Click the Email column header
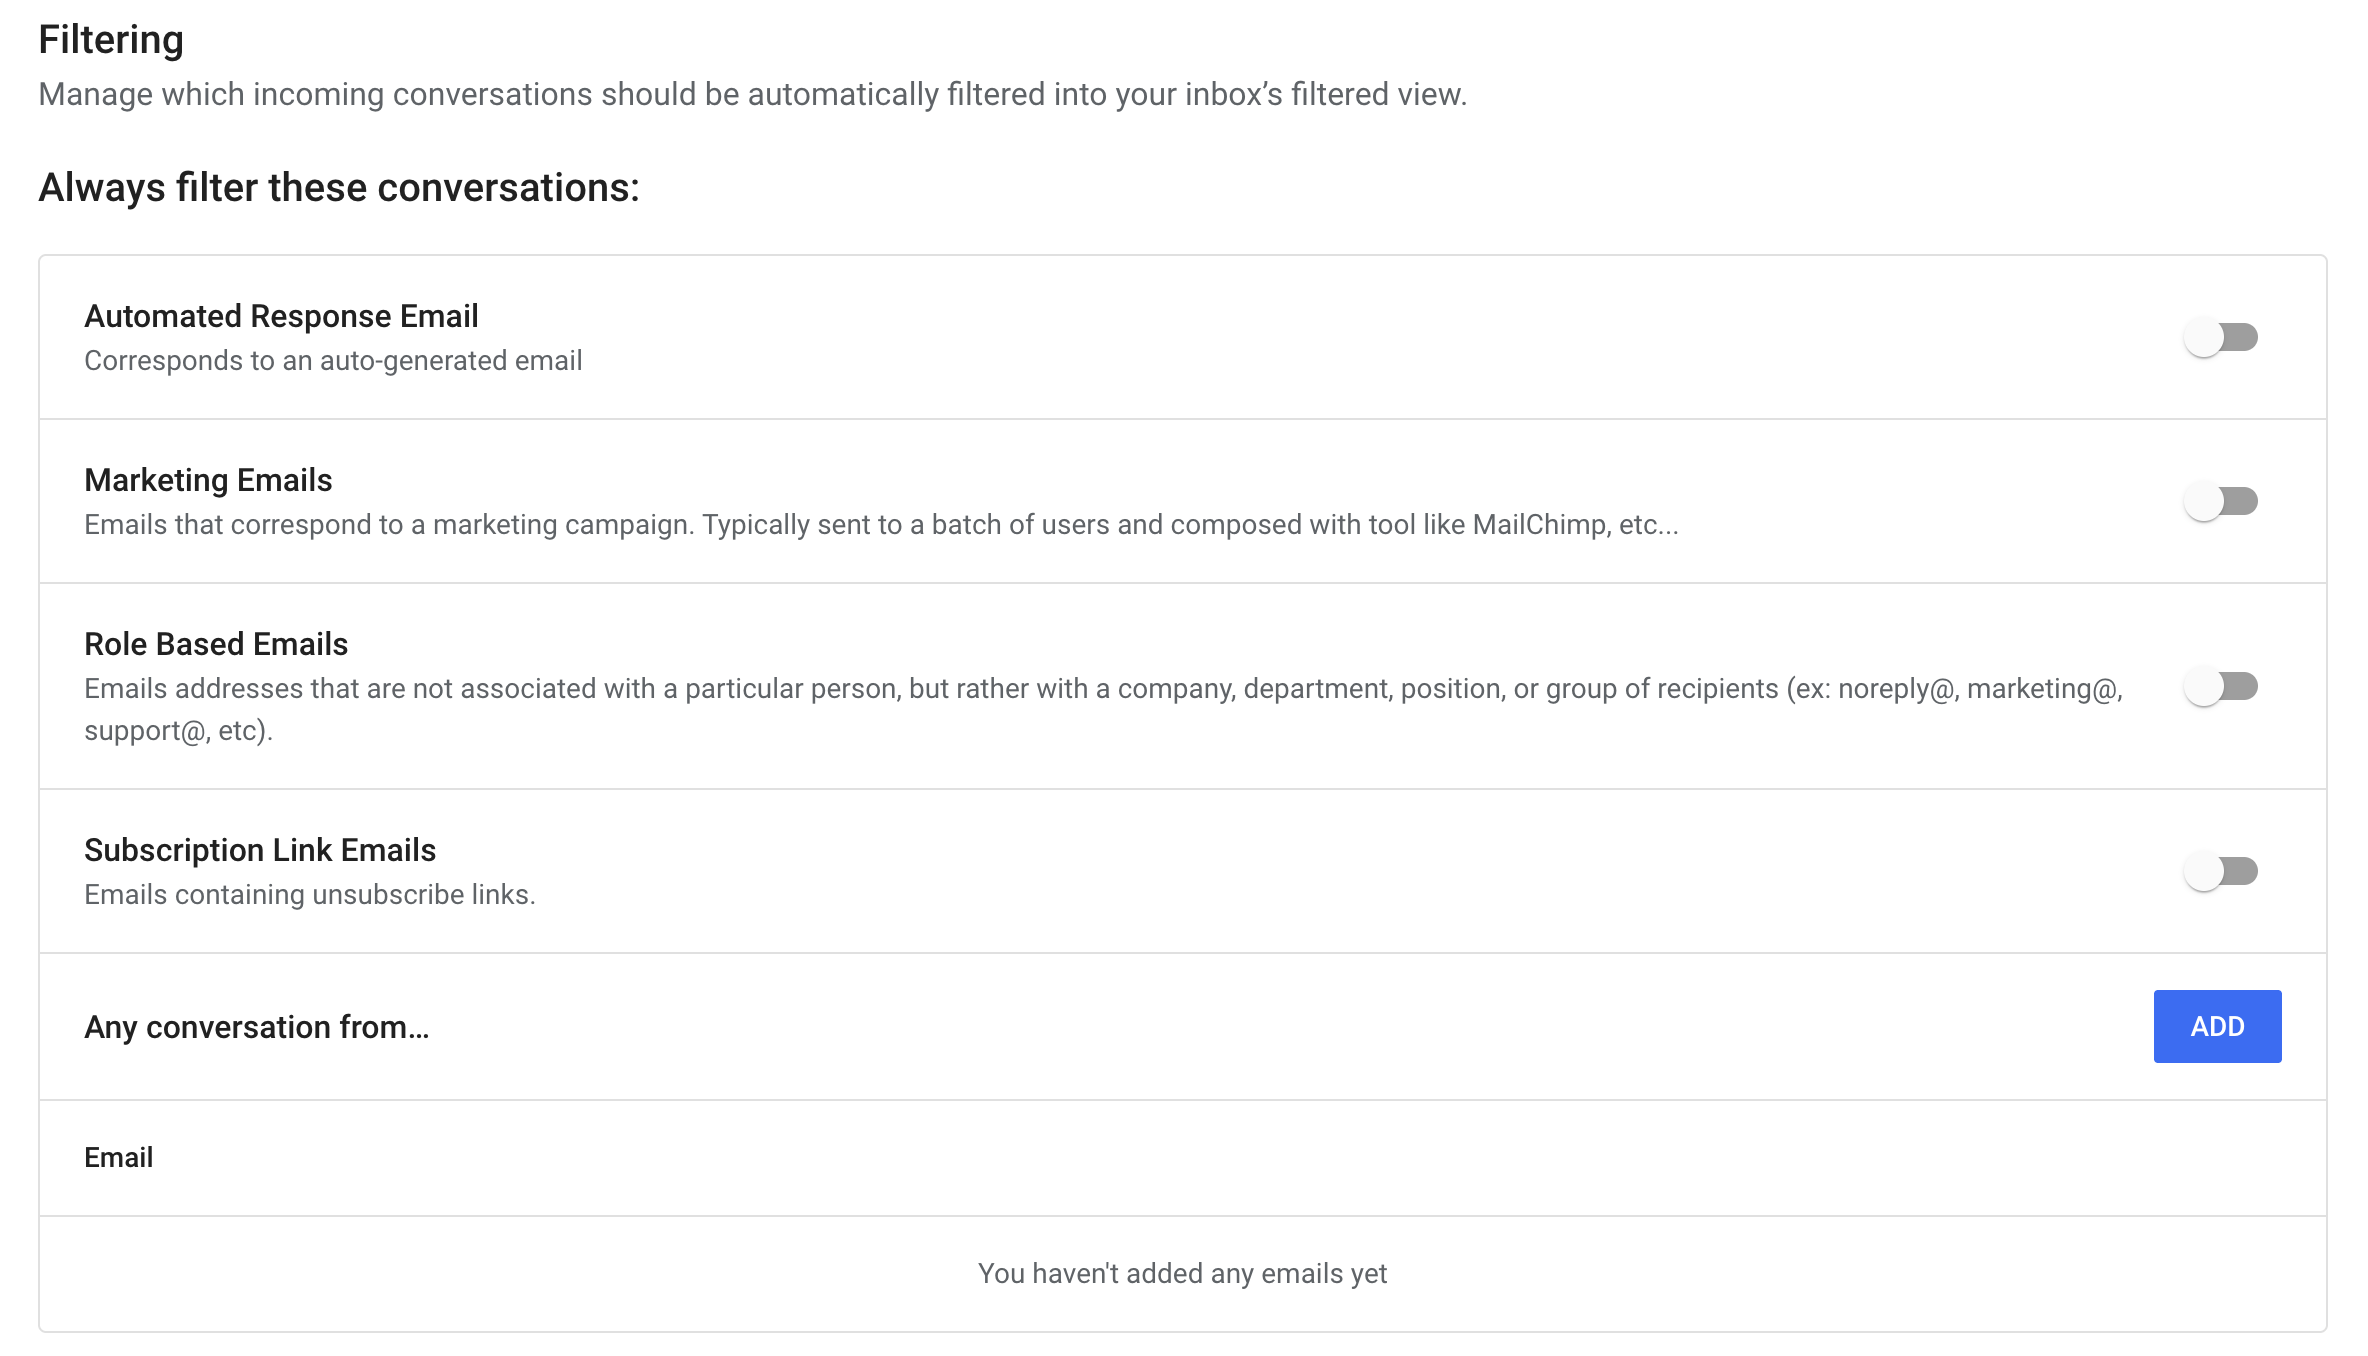This screenshot has width=2368, height=1356. (119, 1158)
